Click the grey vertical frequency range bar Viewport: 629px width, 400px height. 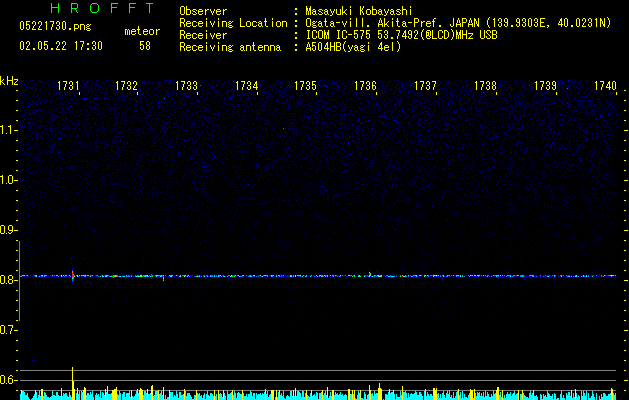(19, 280)
